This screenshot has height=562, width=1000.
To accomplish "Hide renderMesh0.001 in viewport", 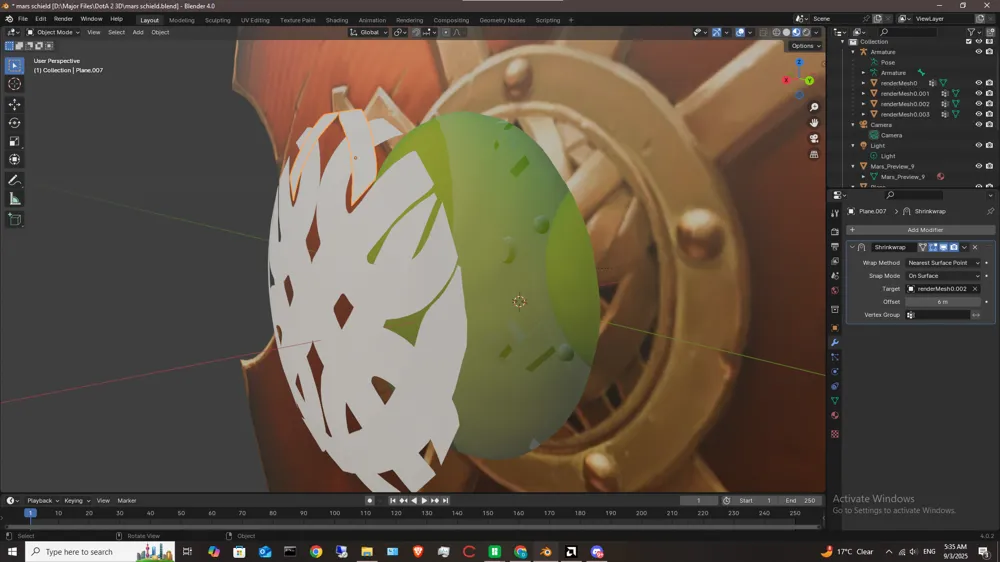I will pyautogui.click(x=978, y=93).
